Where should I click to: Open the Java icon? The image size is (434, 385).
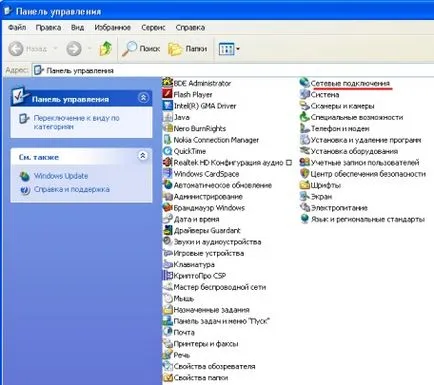click(x=167, y=117)
